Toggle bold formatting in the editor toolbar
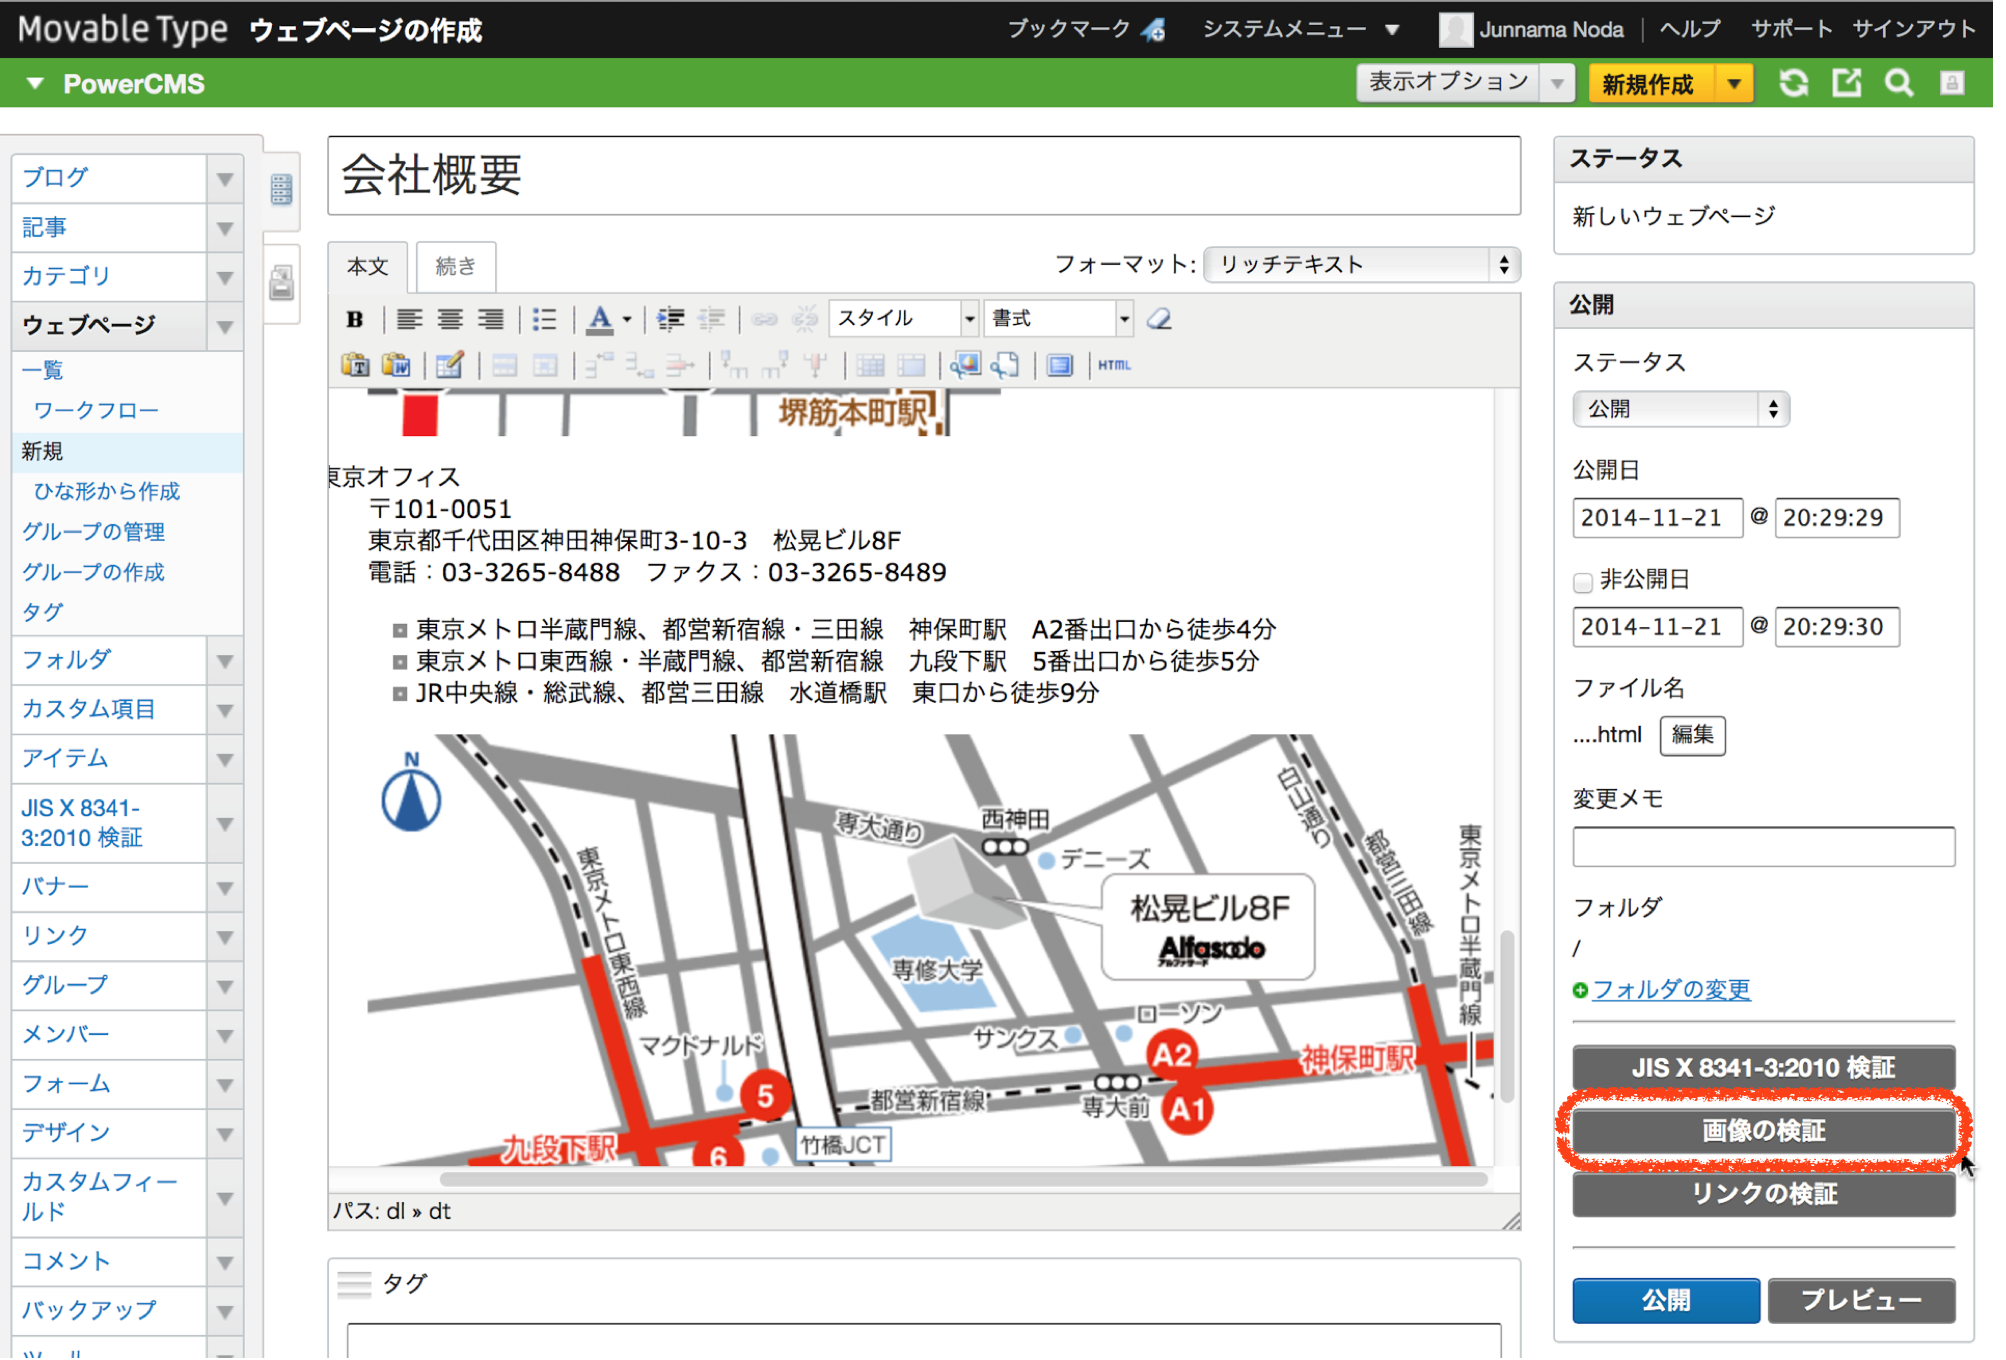2006x1360 pixels. 355,320
